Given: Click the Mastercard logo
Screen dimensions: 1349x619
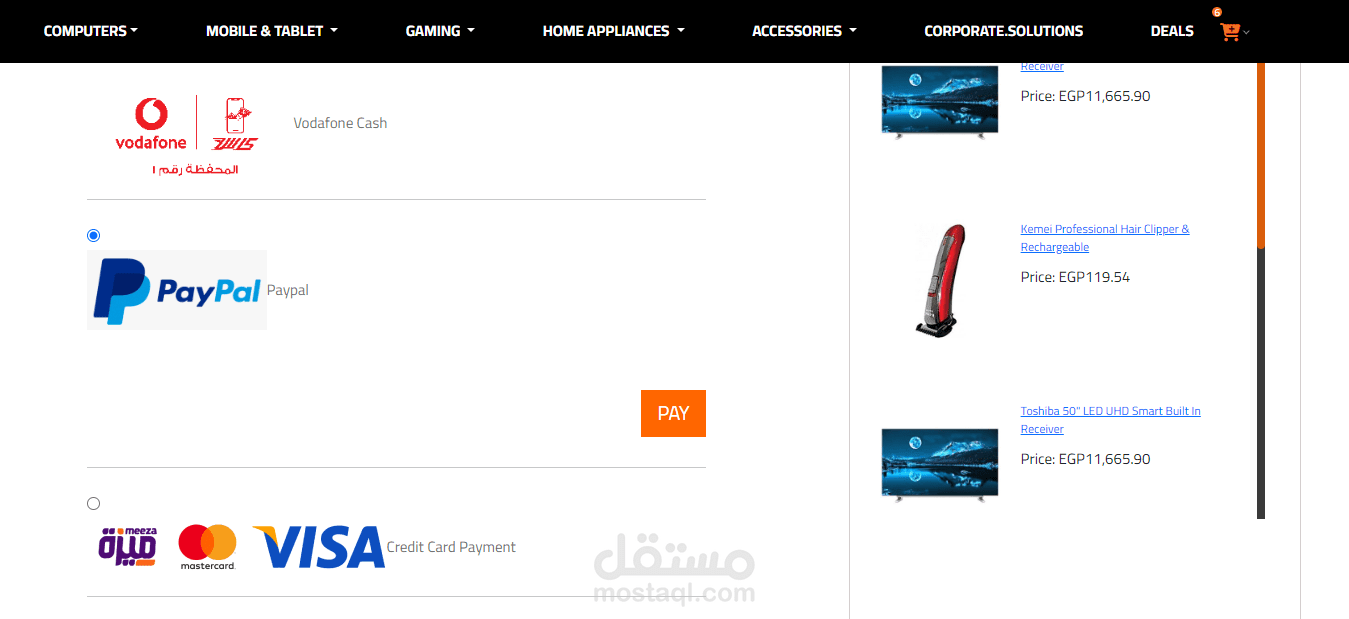Looking at the screenshot, I should (x=207, y=547).
